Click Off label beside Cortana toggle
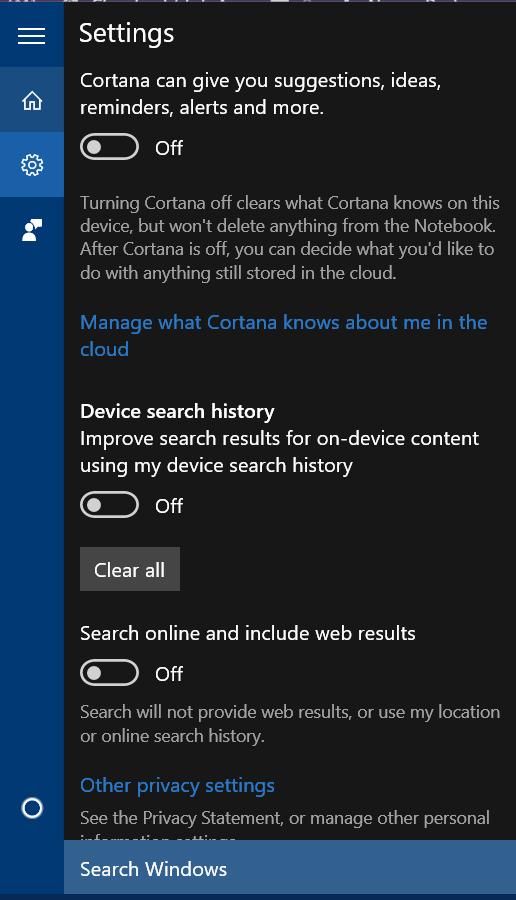The image size is (516, 900). (x=169, y=148)
